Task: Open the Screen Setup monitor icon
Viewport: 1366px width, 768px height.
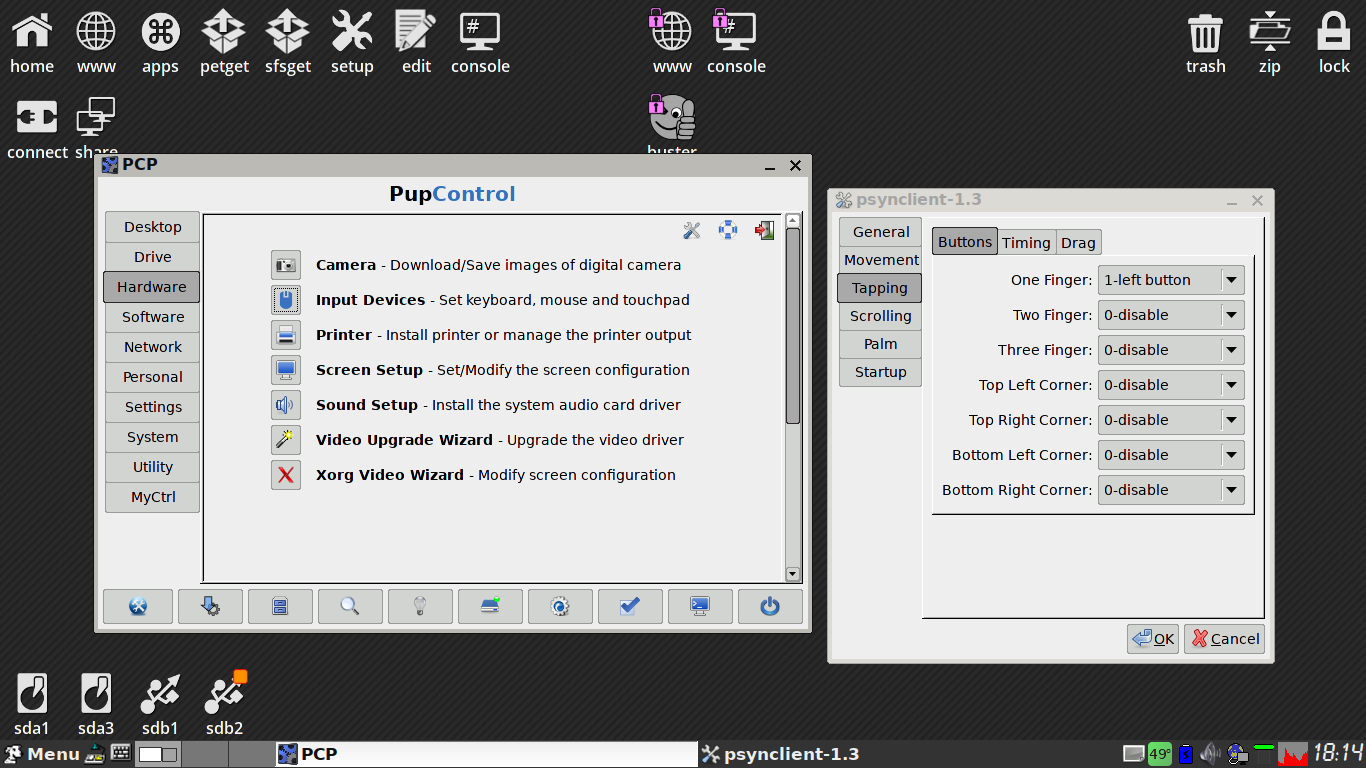Action: coord(286,370)
